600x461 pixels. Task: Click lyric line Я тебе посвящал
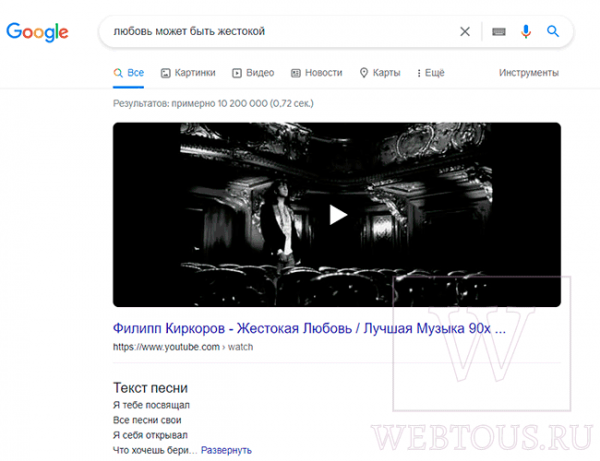point(151,405)
